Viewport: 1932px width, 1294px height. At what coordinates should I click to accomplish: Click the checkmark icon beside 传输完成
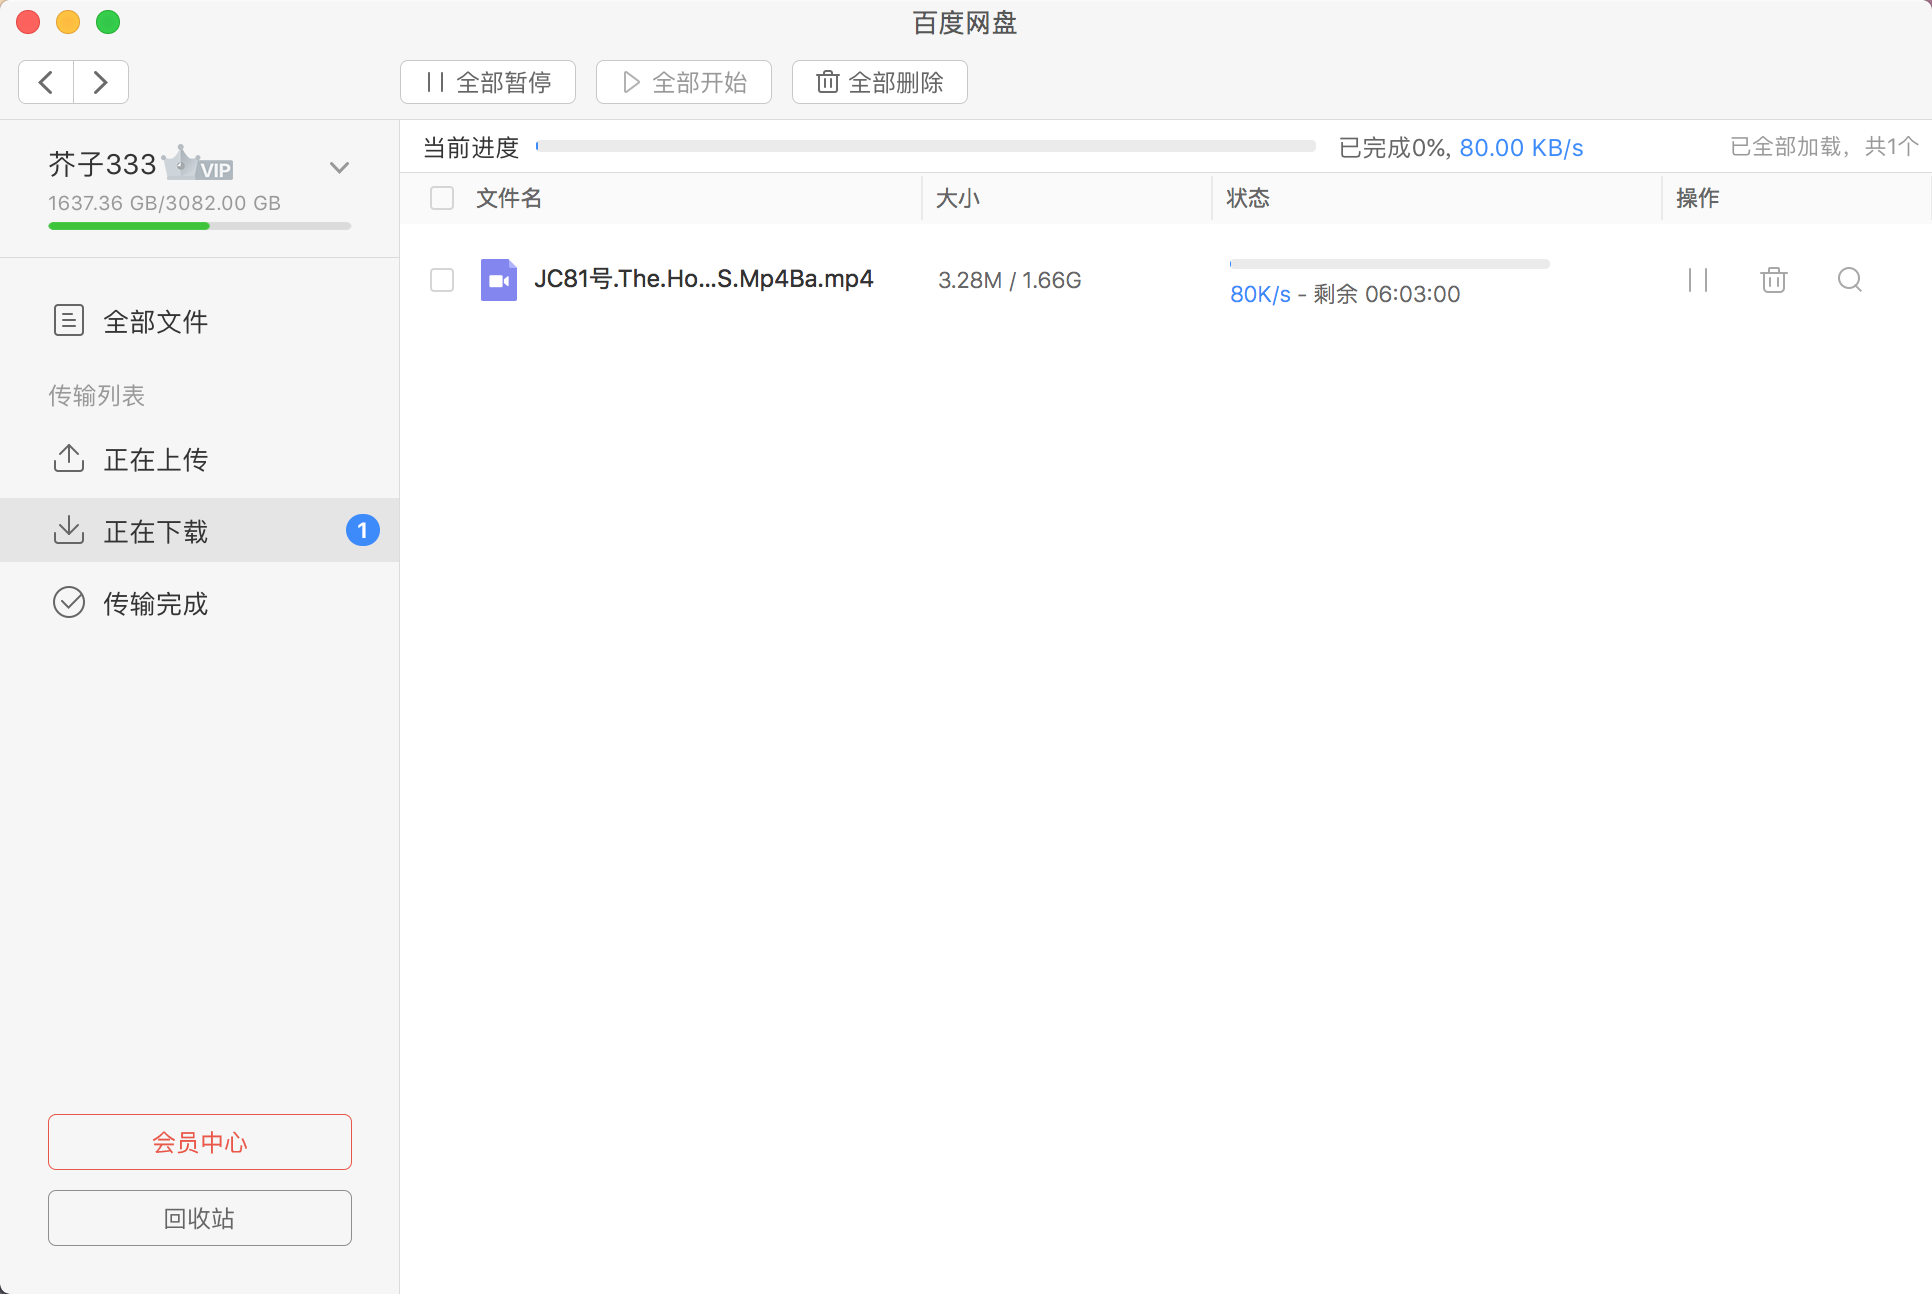[68, 603]
